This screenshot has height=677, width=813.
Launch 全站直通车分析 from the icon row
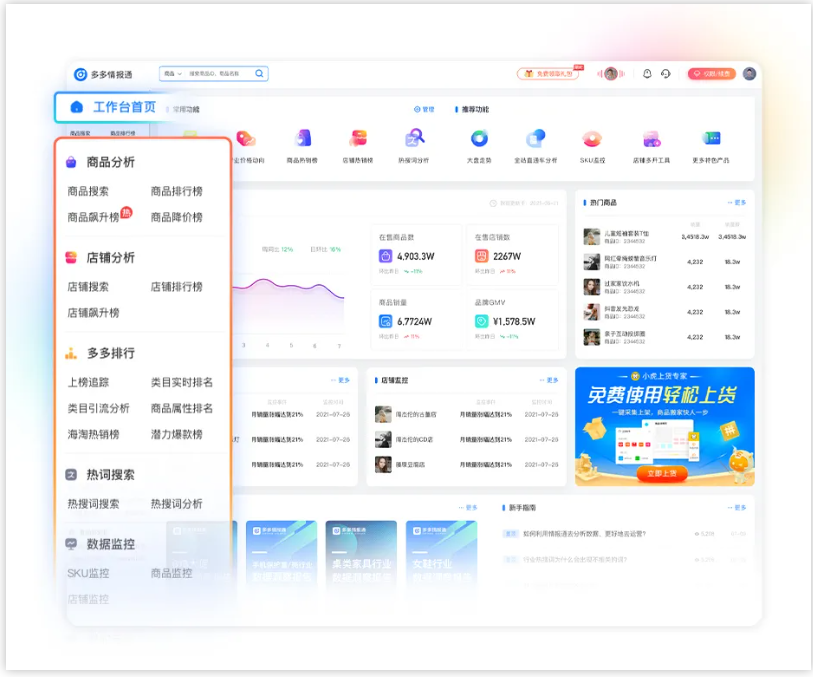(x=535, y=139)
